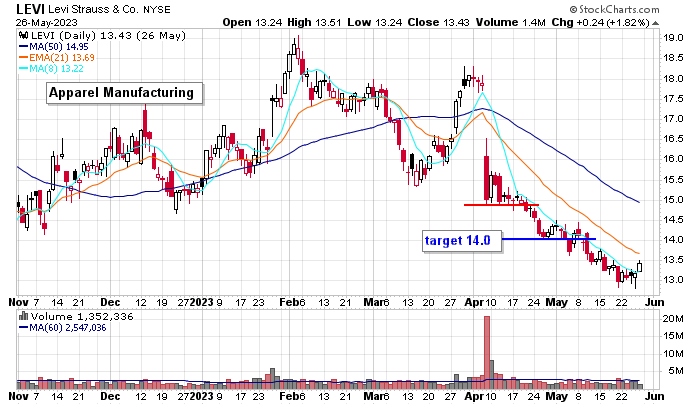Click the Apparel Manufacturing annotation box
This screenshot has width=700, height=405.
(122, 93)
